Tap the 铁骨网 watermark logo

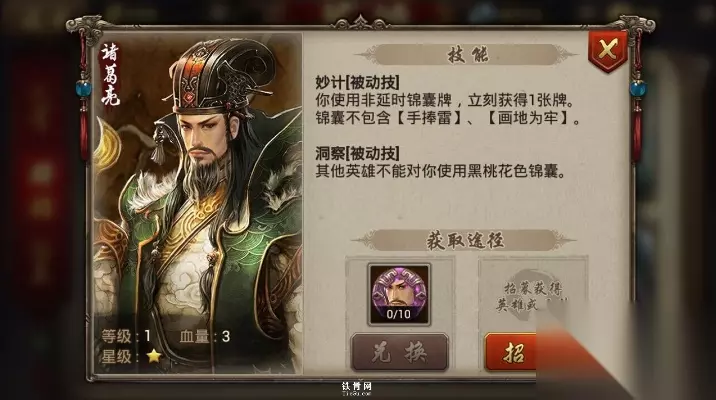pos(357,387)
